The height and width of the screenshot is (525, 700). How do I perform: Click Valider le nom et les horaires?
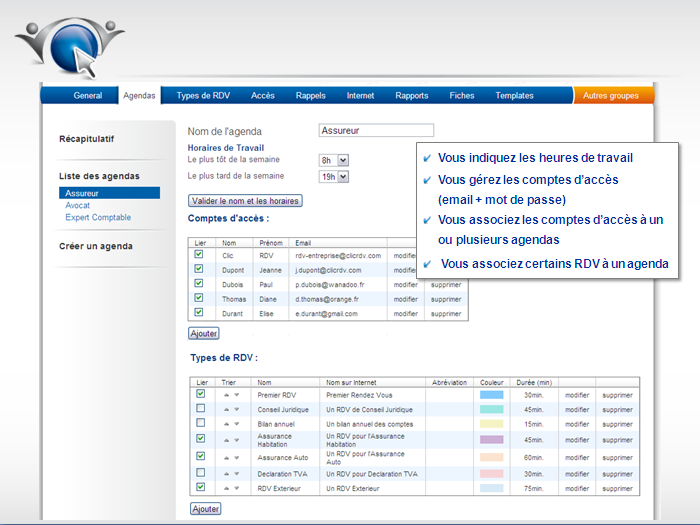click(x=245, y=201)
